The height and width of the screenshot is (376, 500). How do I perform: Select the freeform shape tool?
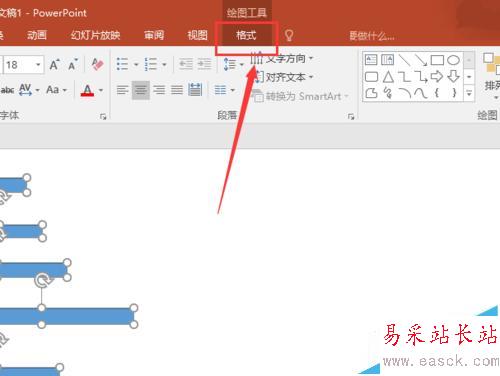[x=371, y=93]
